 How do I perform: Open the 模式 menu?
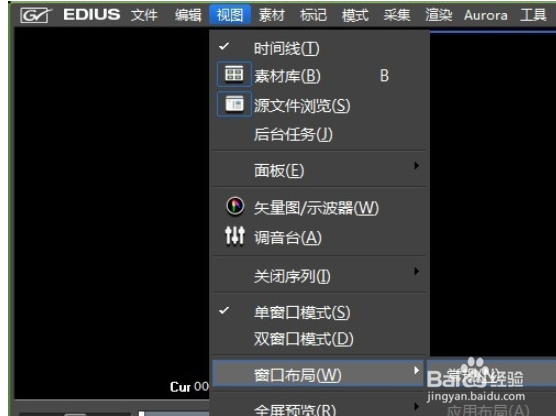tap(355, 15)
